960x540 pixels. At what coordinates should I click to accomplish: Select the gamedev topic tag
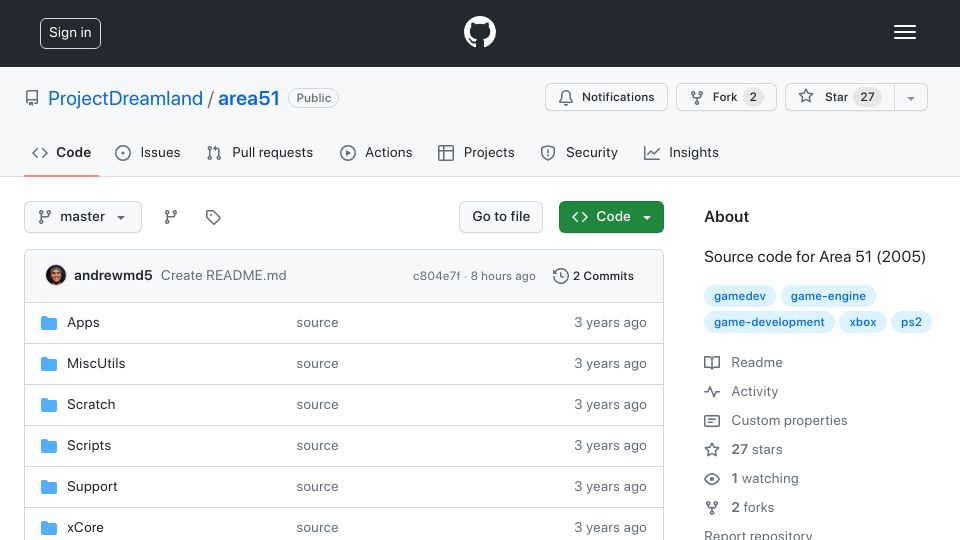[x=740, y=296]
